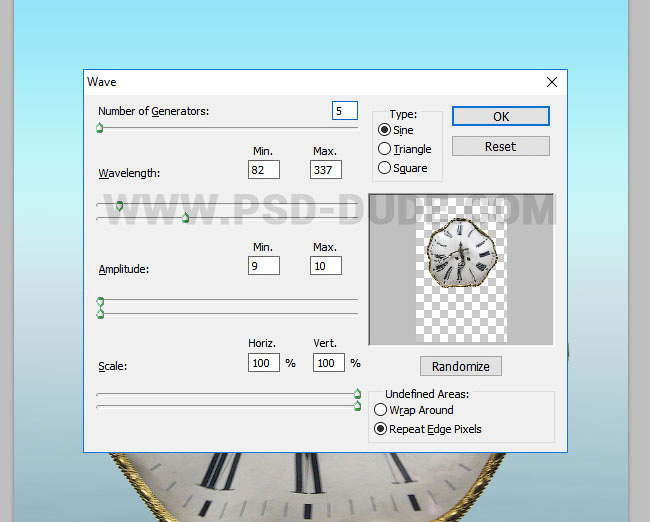Click the horizontal Scale slider handle
The width and height of the screenshot is (650, 522).
(357, 393)
